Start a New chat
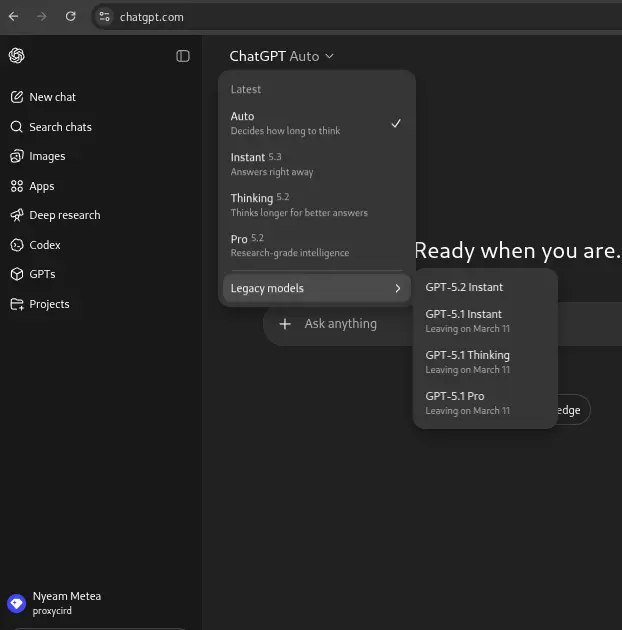 pos(43,97)
